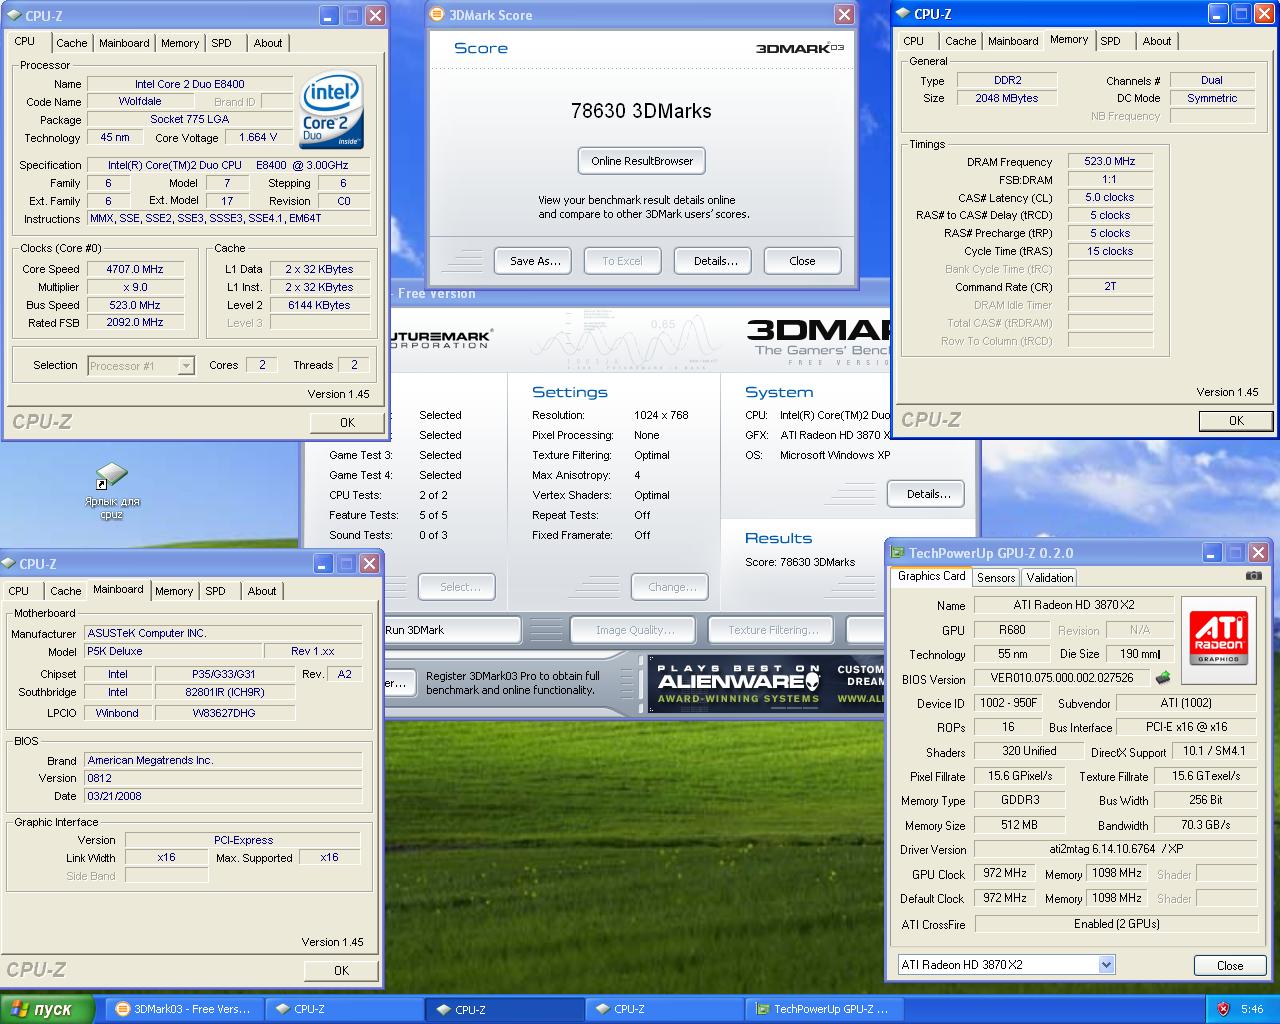Open SPD tab in top-left CPU-Z window
The image size is (1280, 1024).
tap(222, 43)
